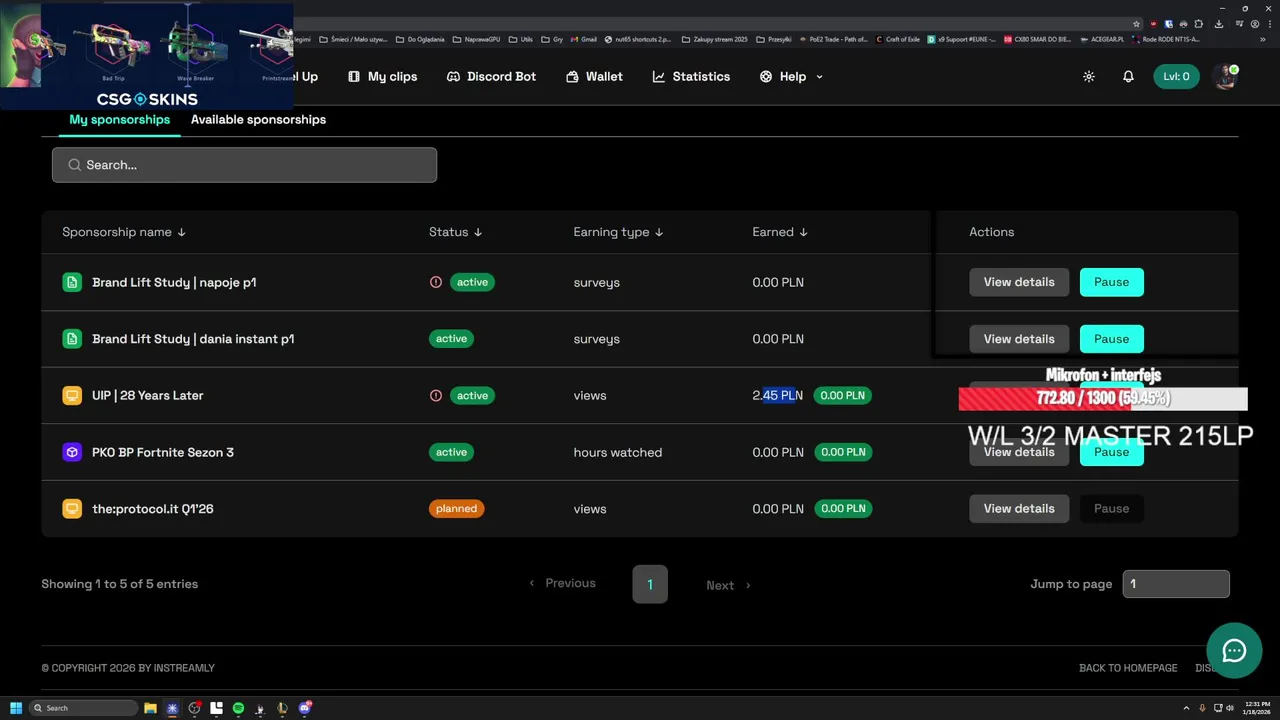Image resolution: width=1280 pixels, height=720 pixels.
Task: Go to pagination page 1
Action: point(650,584)
